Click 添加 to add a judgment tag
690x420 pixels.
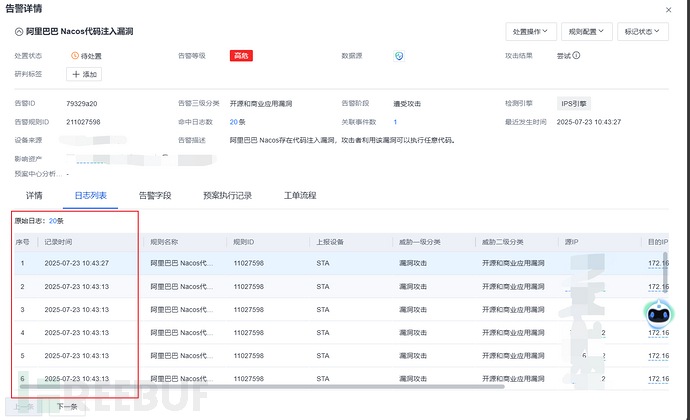pos(83,74)
